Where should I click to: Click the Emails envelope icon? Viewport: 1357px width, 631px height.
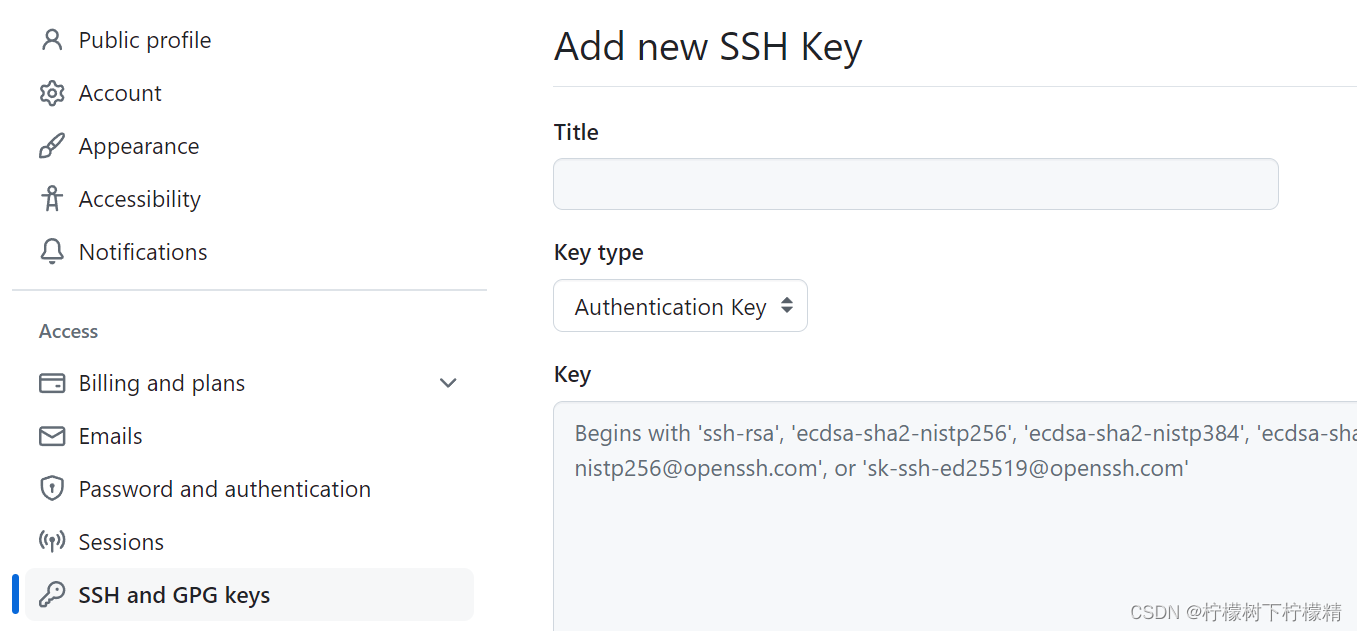[51, 436]
